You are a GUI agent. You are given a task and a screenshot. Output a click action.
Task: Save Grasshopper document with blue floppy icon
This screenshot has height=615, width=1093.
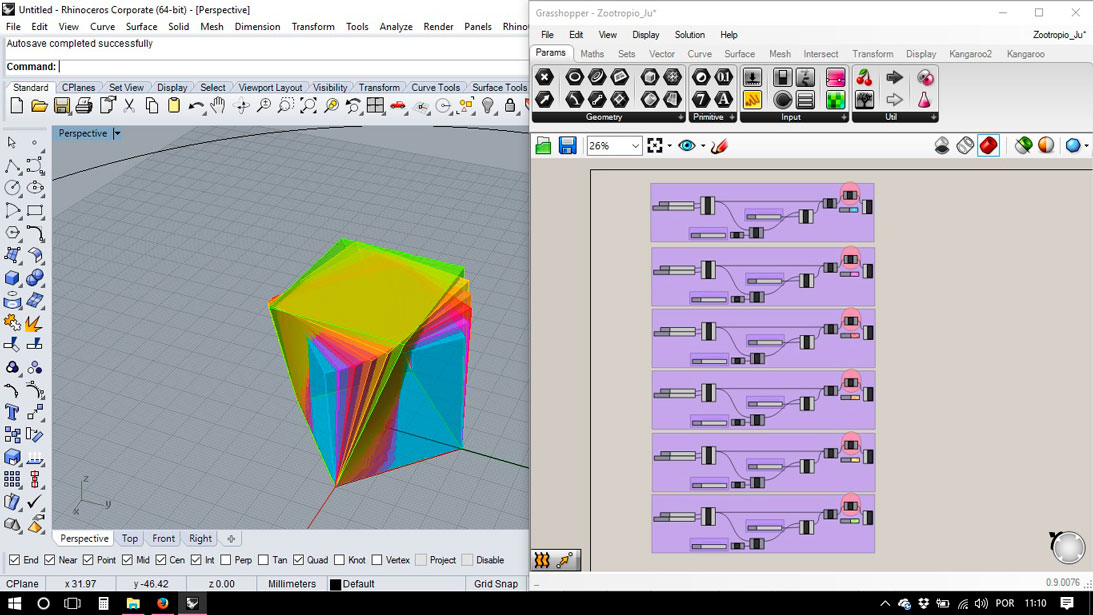tap(567, 146)
